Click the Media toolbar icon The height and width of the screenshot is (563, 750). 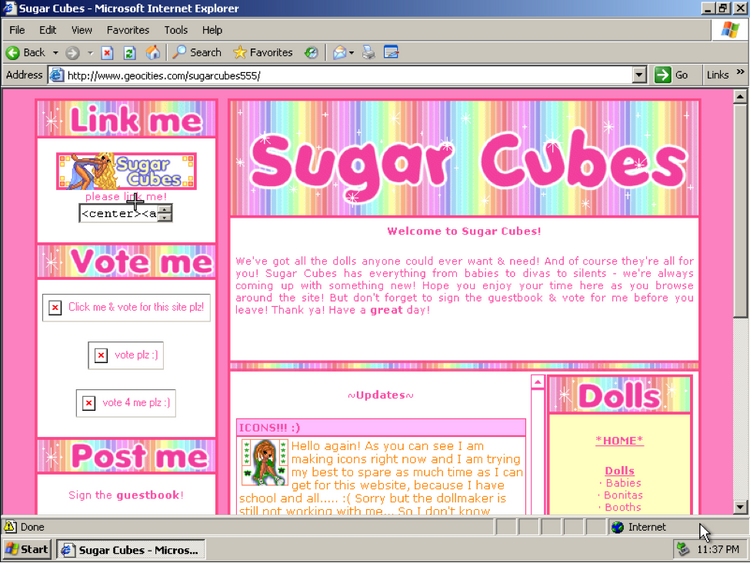tap(312, 52)
